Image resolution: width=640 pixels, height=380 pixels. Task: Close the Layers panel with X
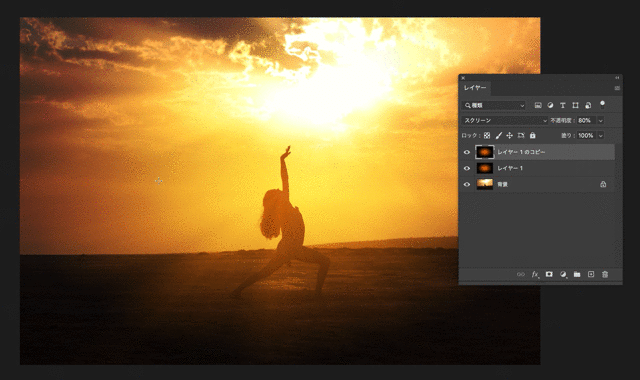(463, 78)
